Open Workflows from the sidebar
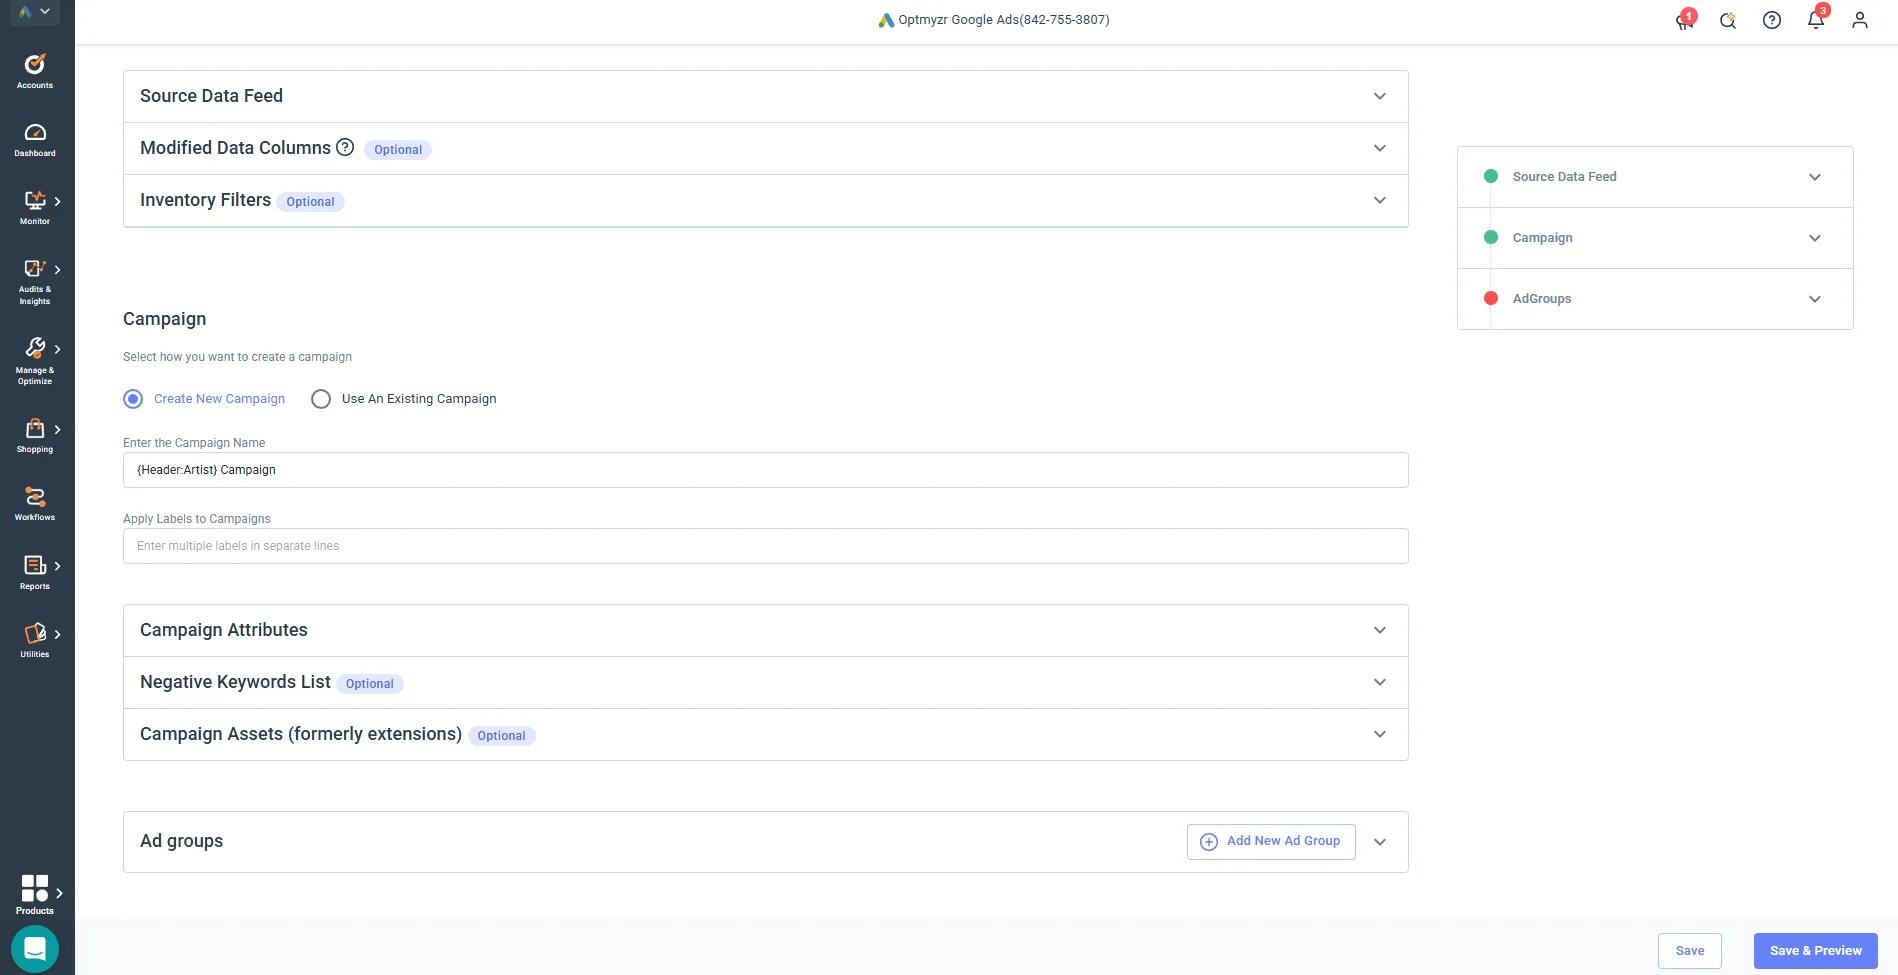Screen dimensions: 1898x975 tap(34, 502)
